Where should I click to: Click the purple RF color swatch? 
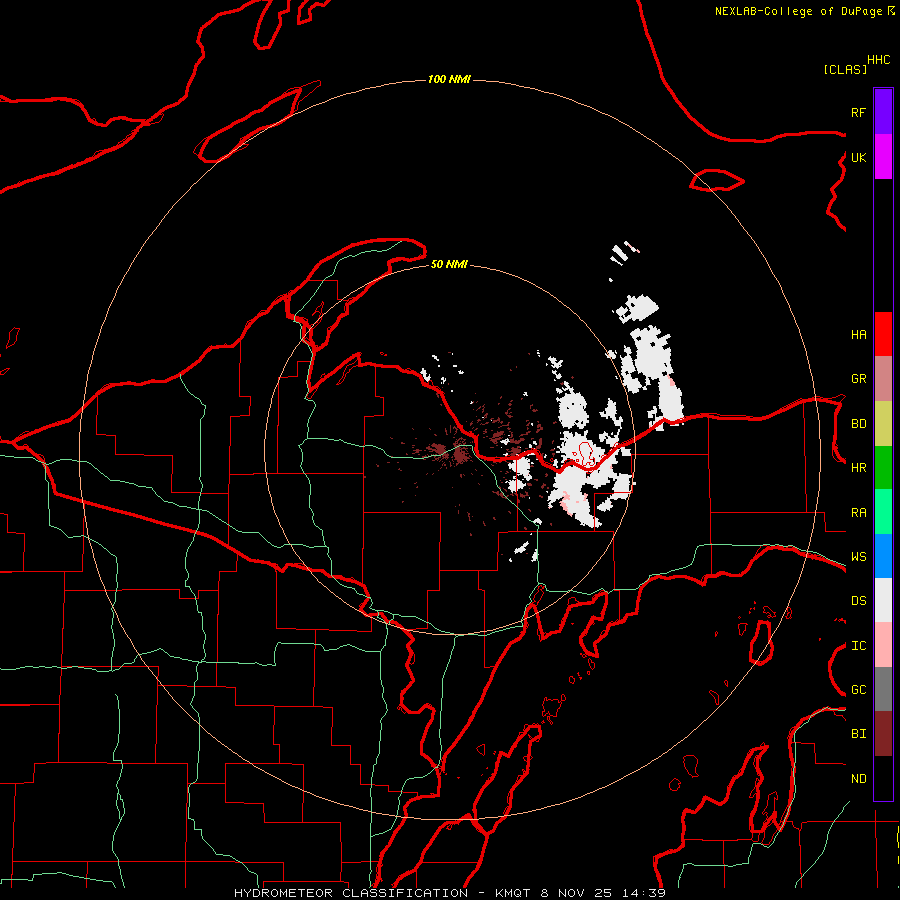(883, 112)
